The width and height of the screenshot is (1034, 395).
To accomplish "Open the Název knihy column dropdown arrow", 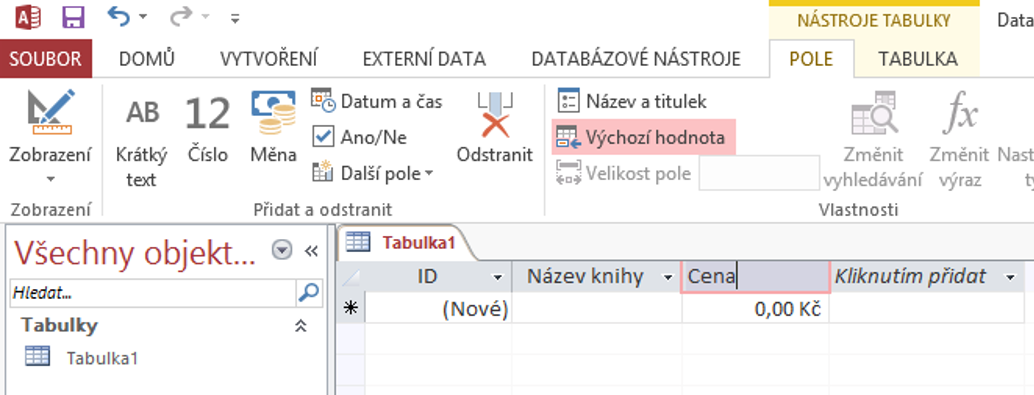I will 669,278.
